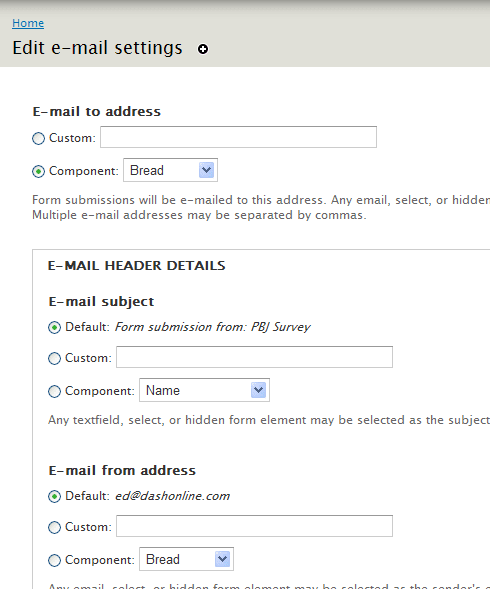Open the Bread dropdown under E-mail to address
Viewport: 490px width, 589px height.
click(x=171, y=170)
